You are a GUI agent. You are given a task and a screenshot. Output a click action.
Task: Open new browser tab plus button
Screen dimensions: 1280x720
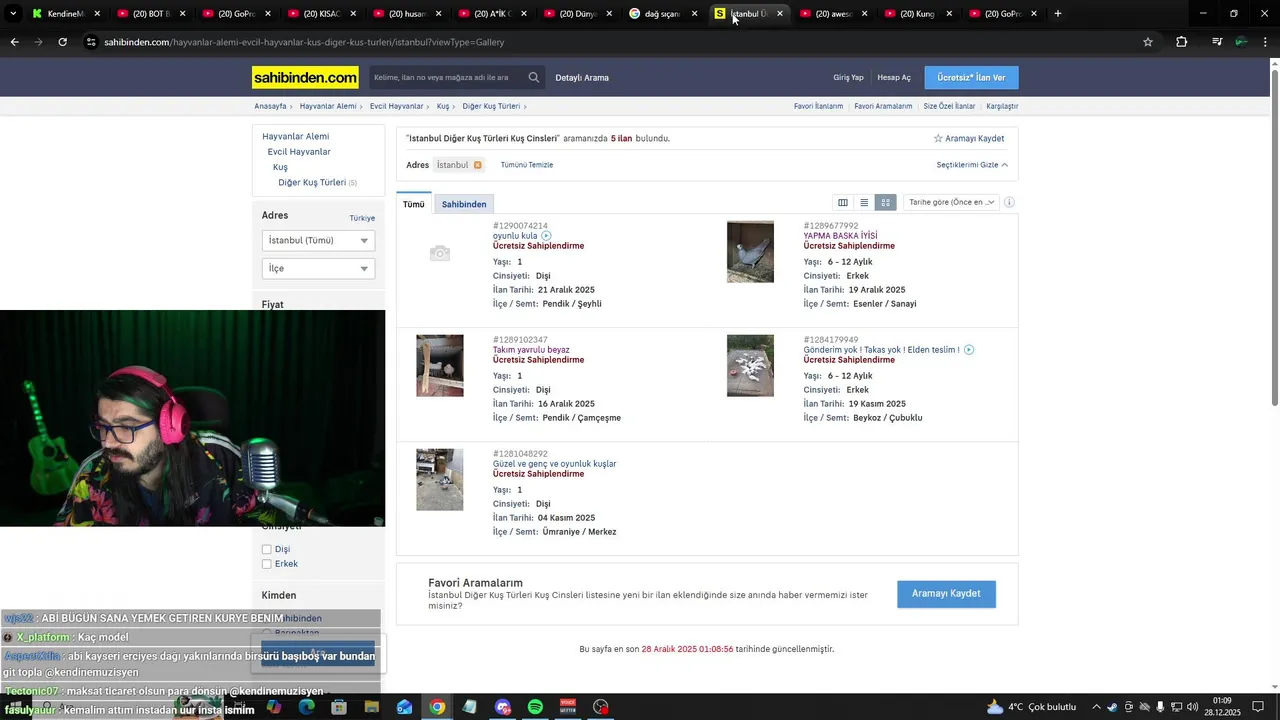point(1058,13)
